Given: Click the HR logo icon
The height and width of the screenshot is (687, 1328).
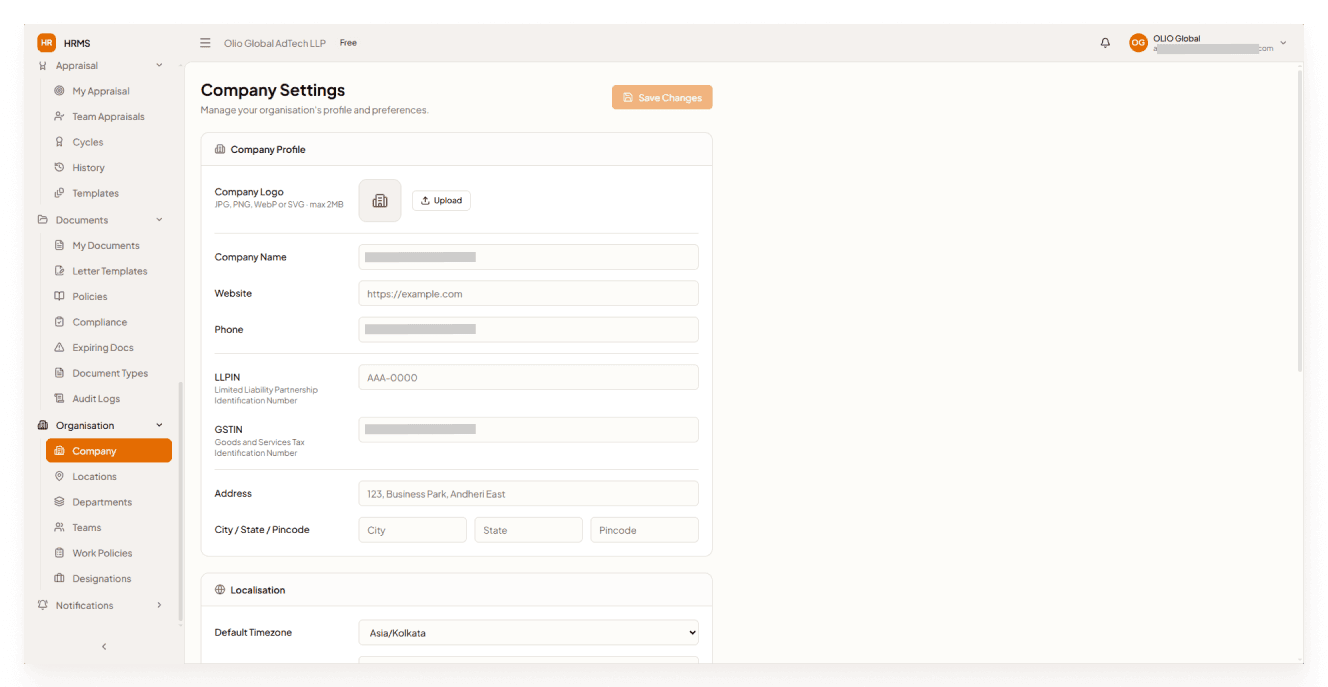Looking at the screenshot, I should click(46, 43).
